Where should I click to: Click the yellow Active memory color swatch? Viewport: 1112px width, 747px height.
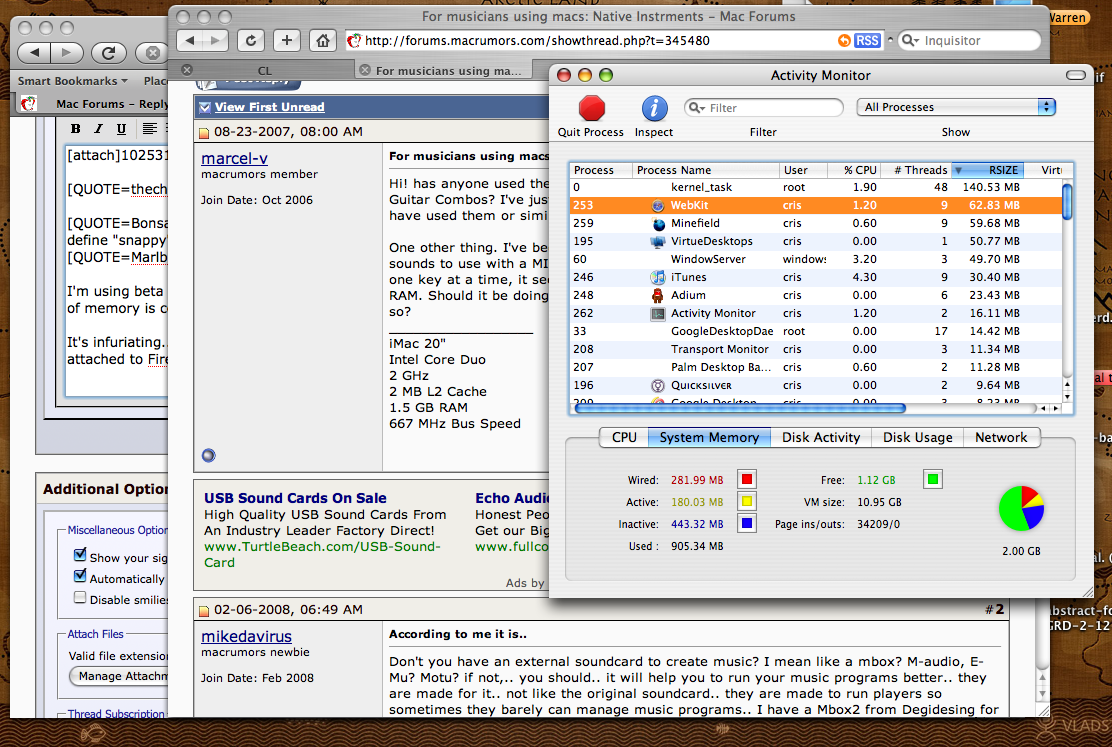point(746,502)
